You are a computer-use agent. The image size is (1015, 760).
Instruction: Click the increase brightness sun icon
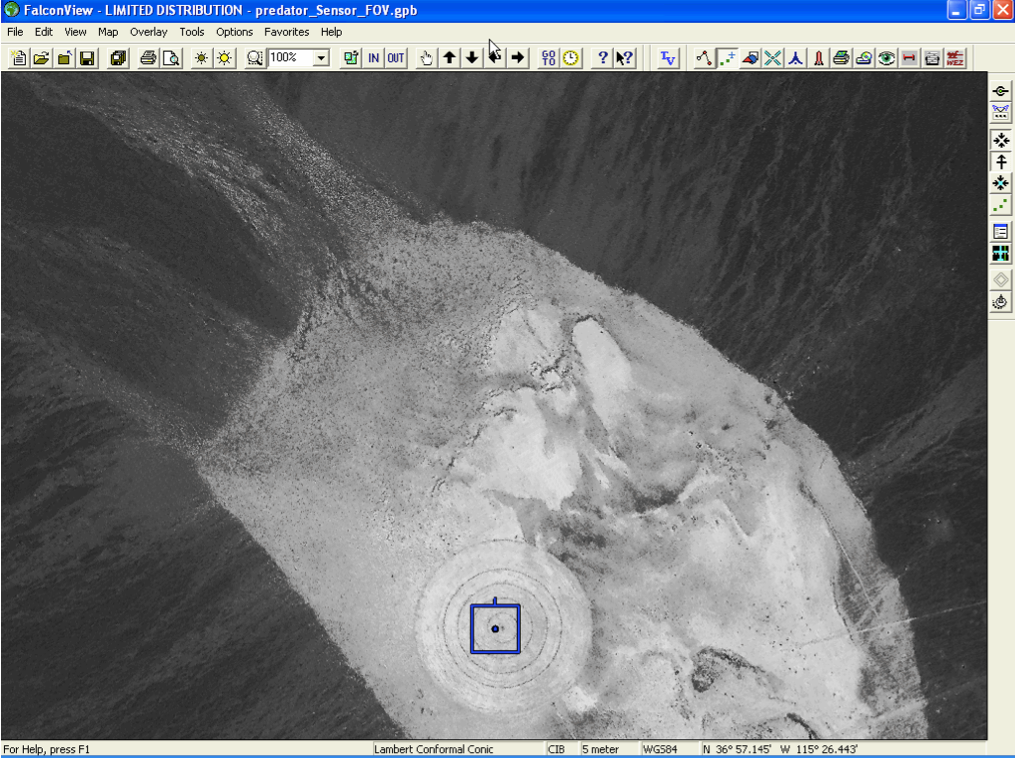pos(224,58)
